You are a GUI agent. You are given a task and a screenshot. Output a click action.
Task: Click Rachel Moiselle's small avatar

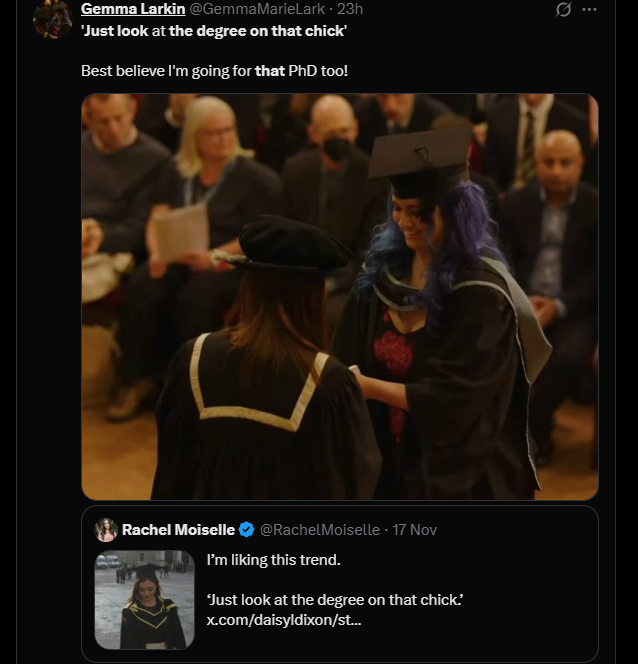coord(106,530)
